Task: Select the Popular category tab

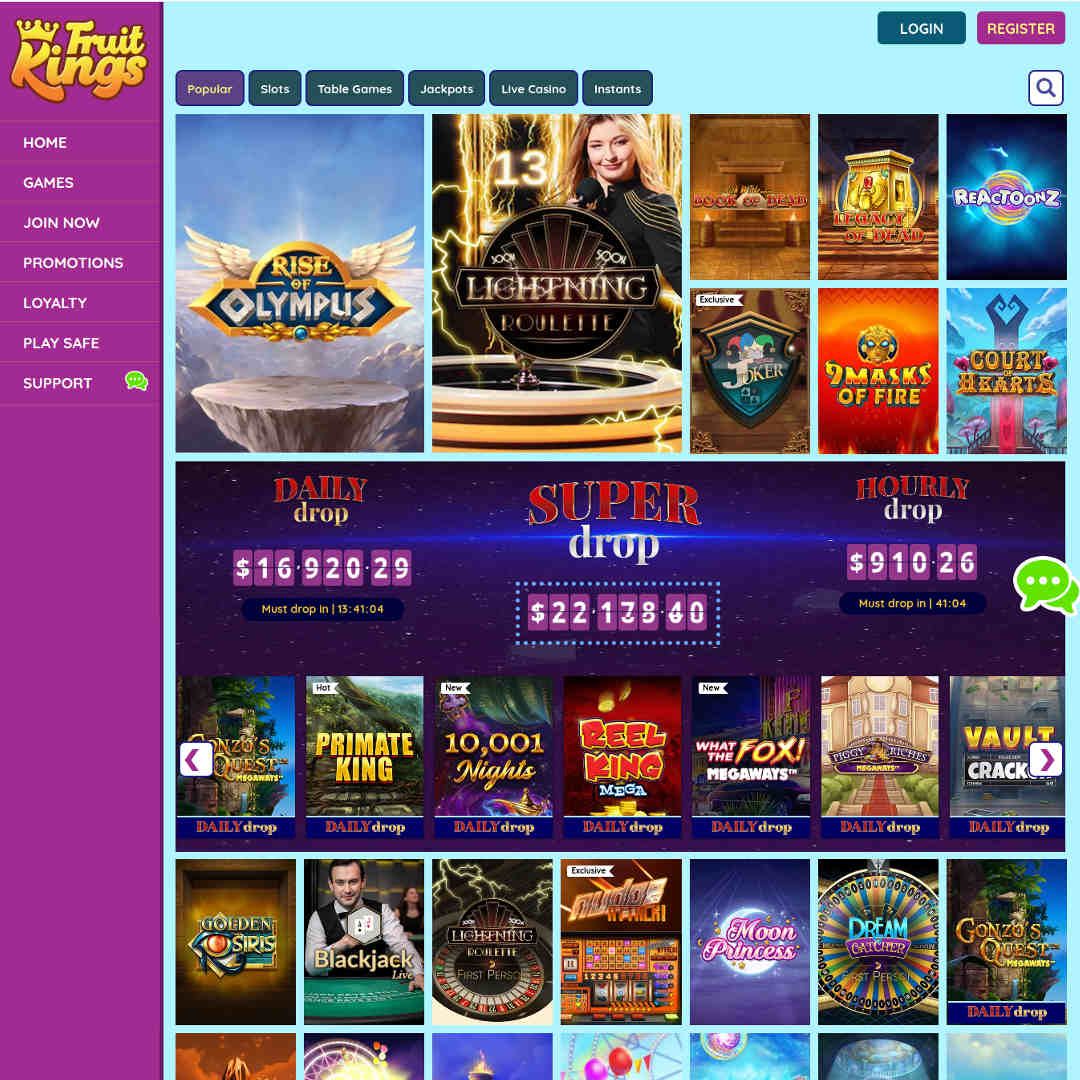Action: pos(209,88)
